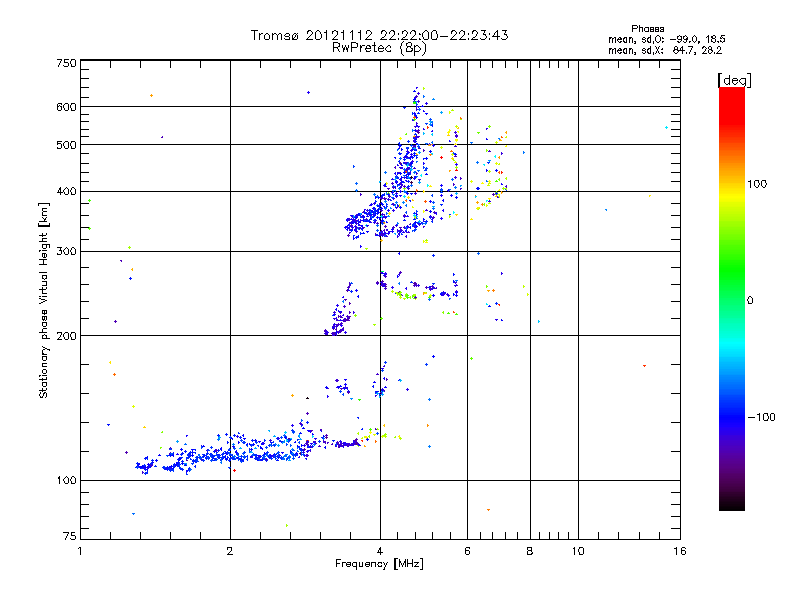This screenshot has height=600, width=800.
Task: Click the colorbar tick label '100'
Action: (757, 184)
